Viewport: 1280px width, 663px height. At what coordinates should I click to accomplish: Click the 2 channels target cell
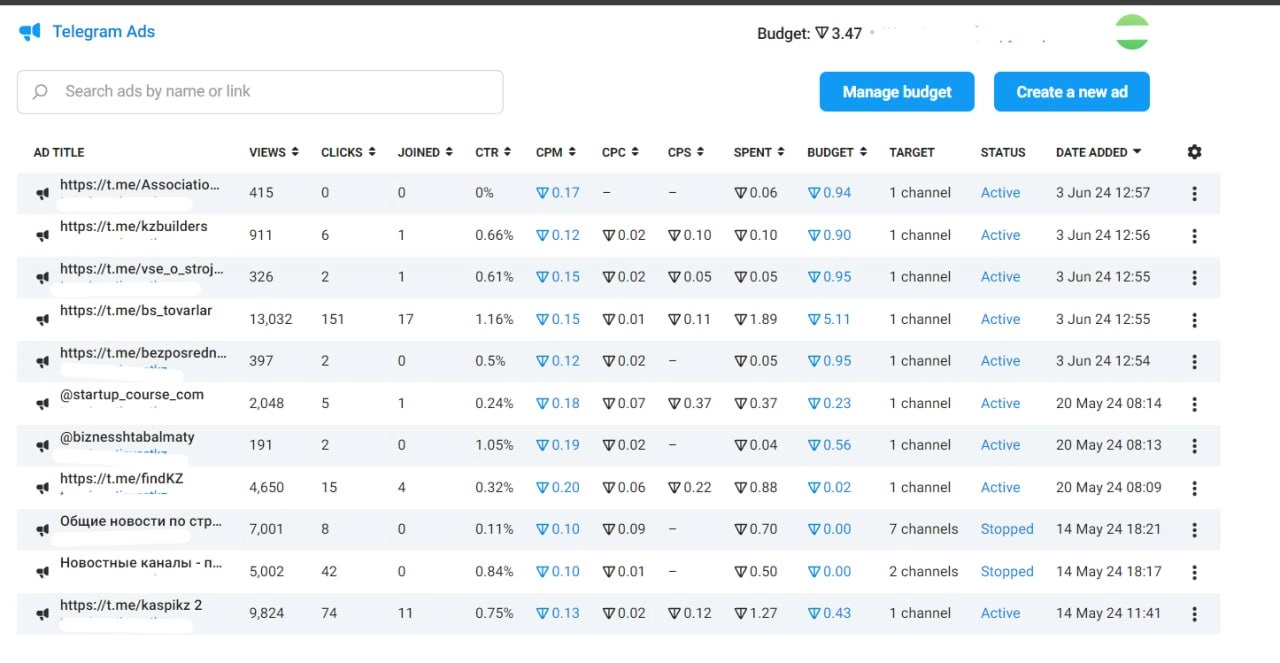[924, 571]
